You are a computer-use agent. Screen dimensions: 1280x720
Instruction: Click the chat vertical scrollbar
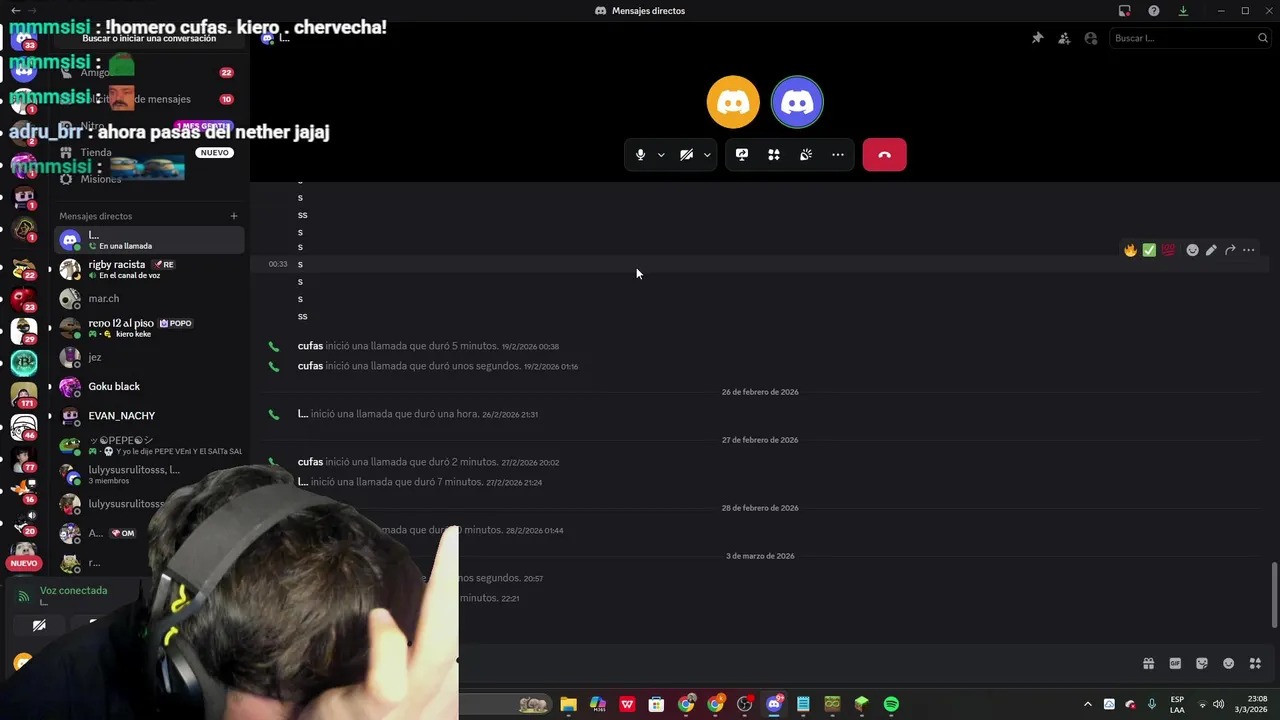pos(1274,595)
